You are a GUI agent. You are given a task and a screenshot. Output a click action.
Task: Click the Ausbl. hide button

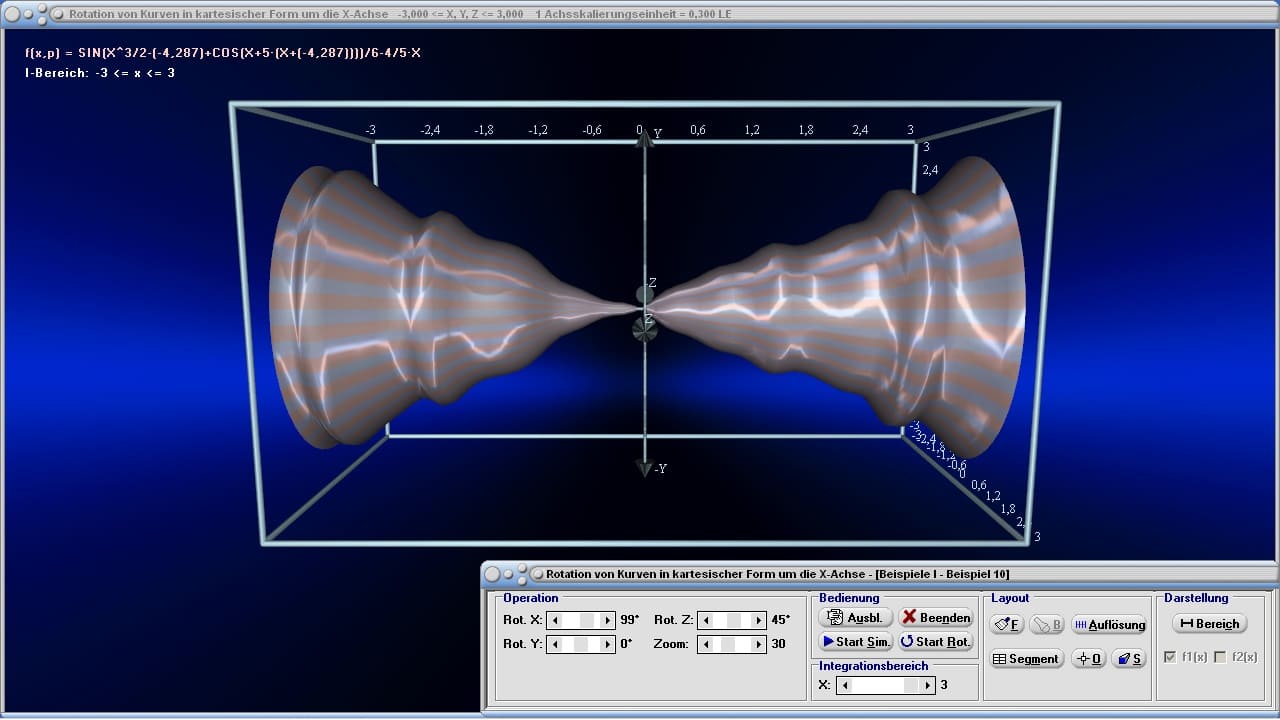pos(856,618)
